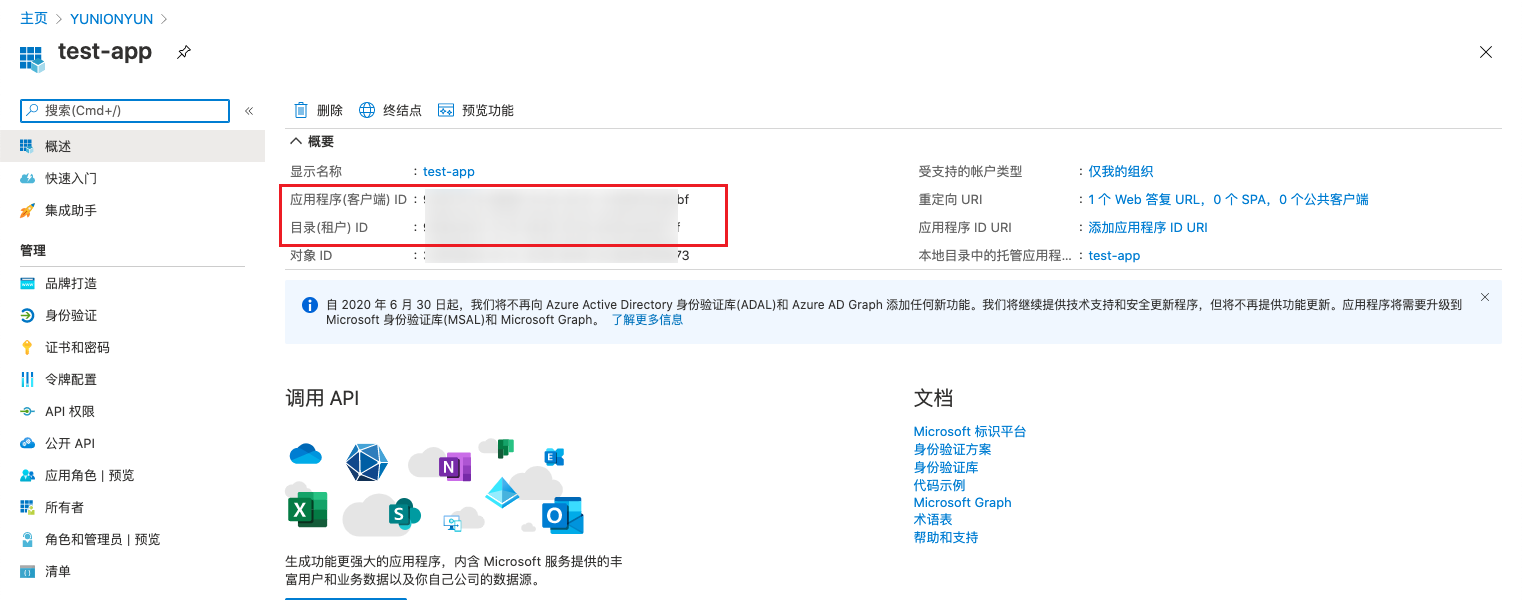This screenshot has height=600, width=1522.
Task: Open Integration assistant rocket item
Action: pos(70,210)
